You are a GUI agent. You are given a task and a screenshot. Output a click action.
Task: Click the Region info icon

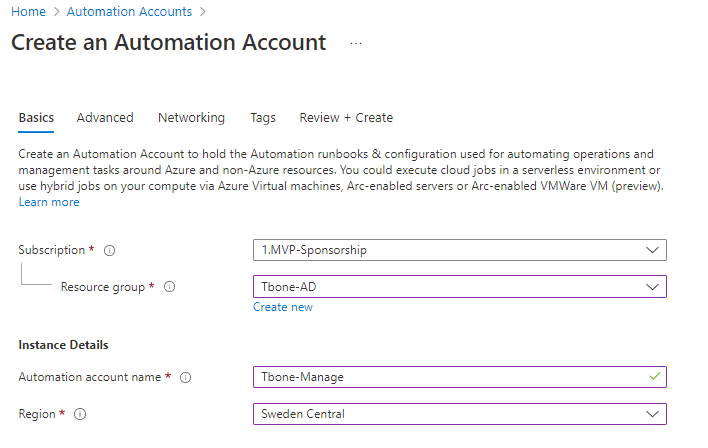coord(80,414)
